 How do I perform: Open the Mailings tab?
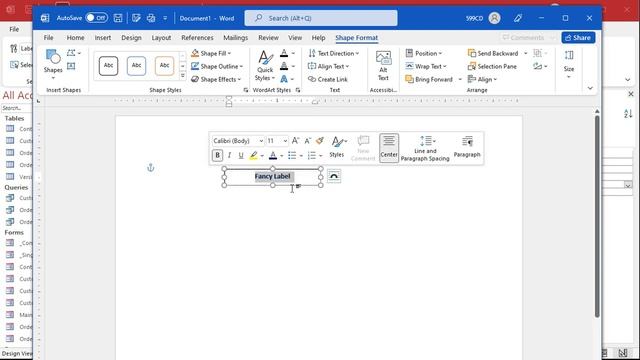pos(236,38)
